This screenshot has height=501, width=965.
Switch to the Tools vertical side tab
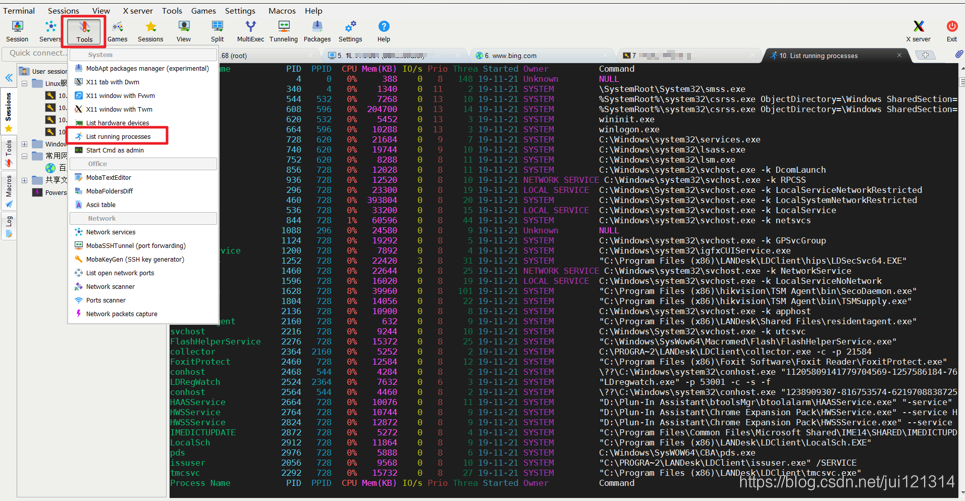click(x=9, y=153)
